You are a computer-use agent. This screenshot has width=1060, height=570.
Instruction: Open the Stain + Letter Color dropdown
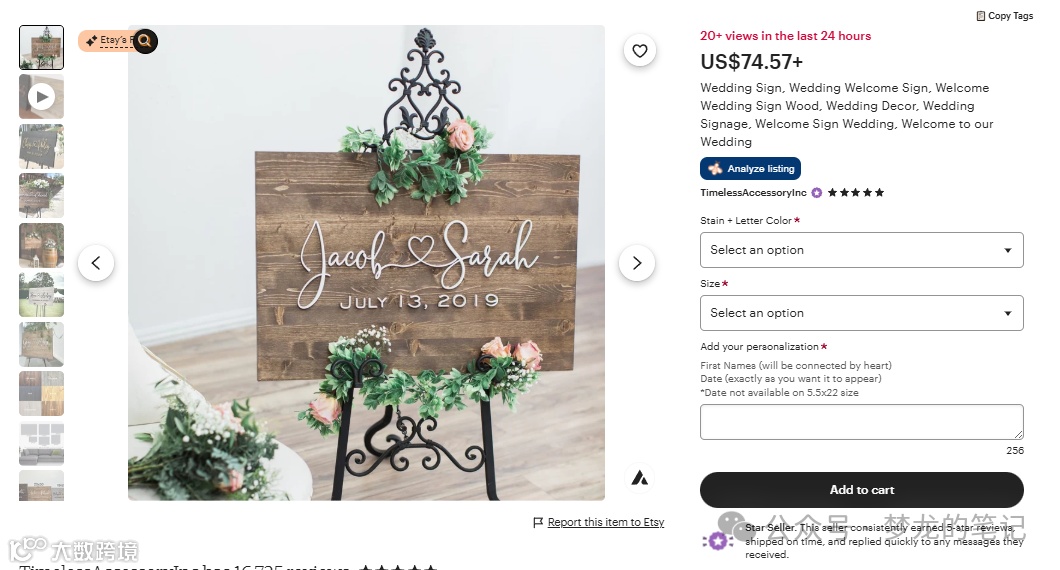(x=861, y=250)
